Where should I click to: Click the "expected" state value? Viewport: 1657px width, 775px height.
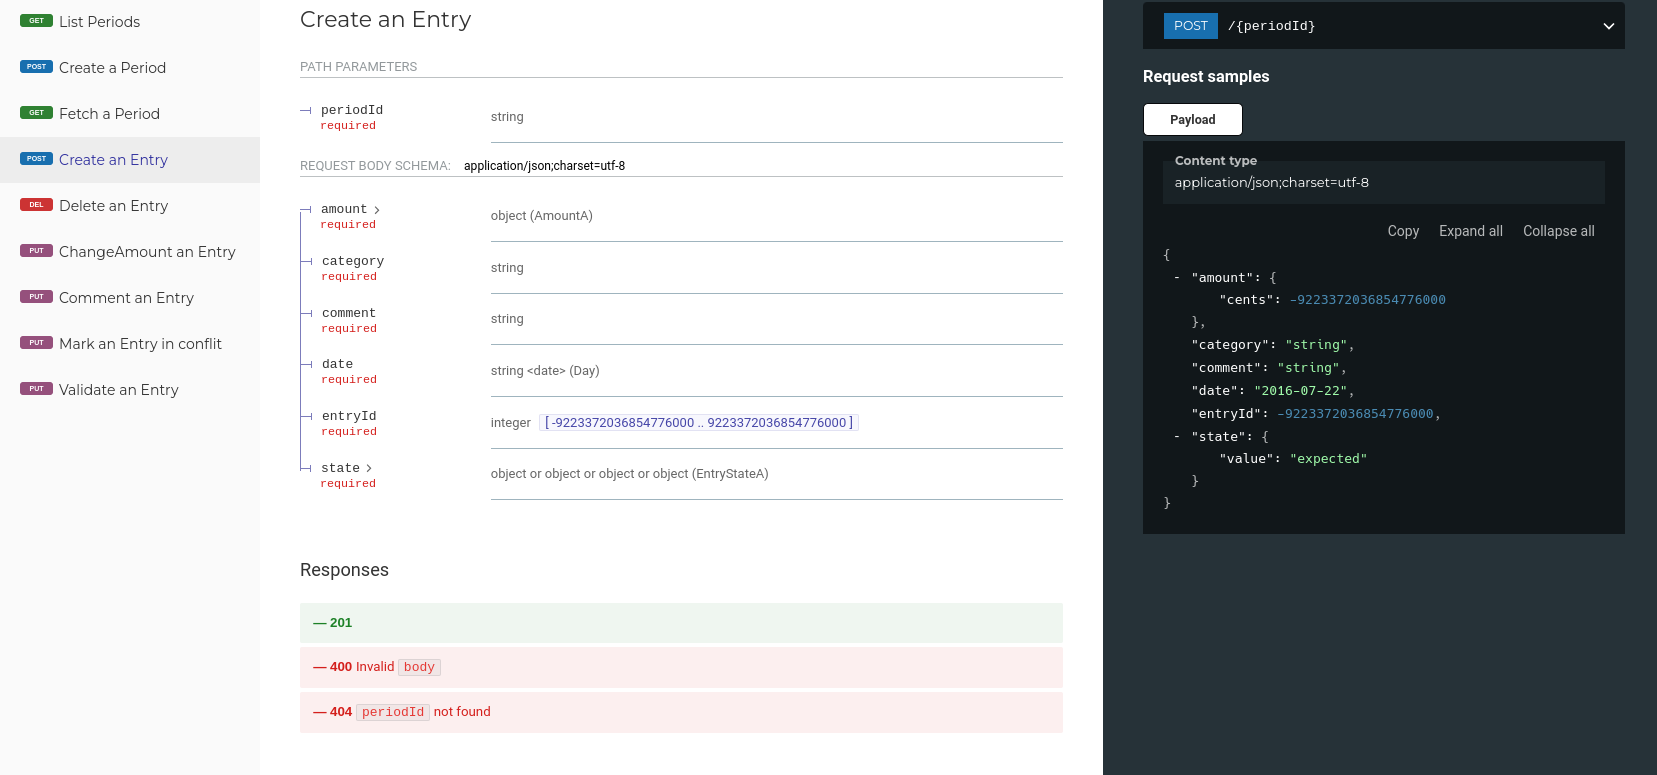[1328, 459]
